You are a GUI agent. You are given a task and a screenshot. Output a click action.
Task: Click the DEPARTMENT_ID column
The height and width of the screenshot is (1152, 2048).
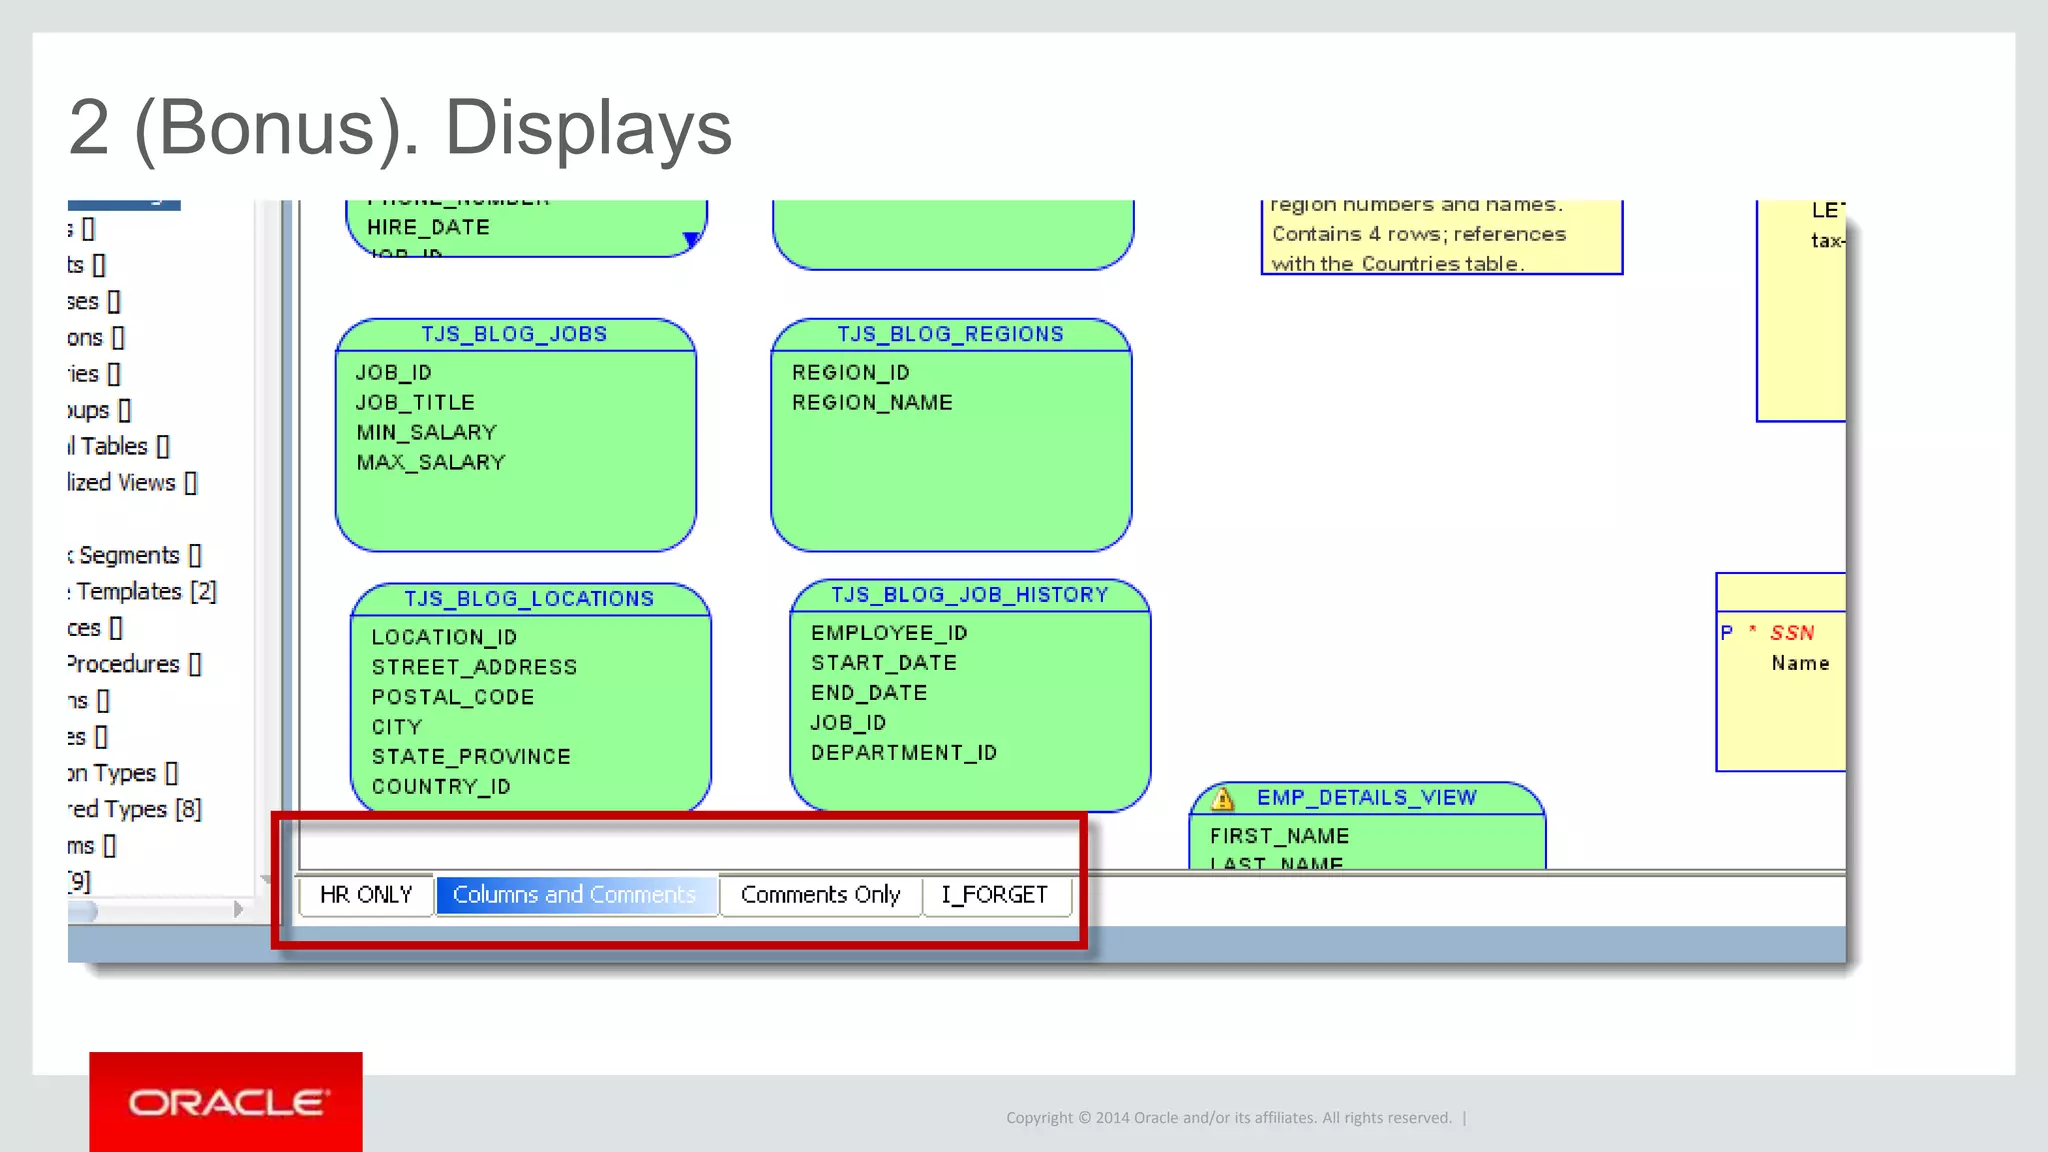pos(904,754)
